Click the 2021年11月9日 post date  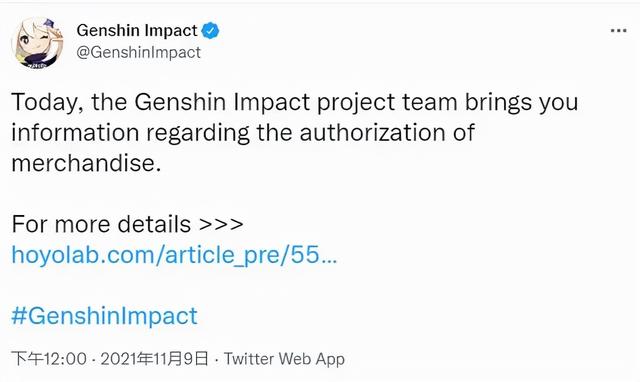point(155,359)
